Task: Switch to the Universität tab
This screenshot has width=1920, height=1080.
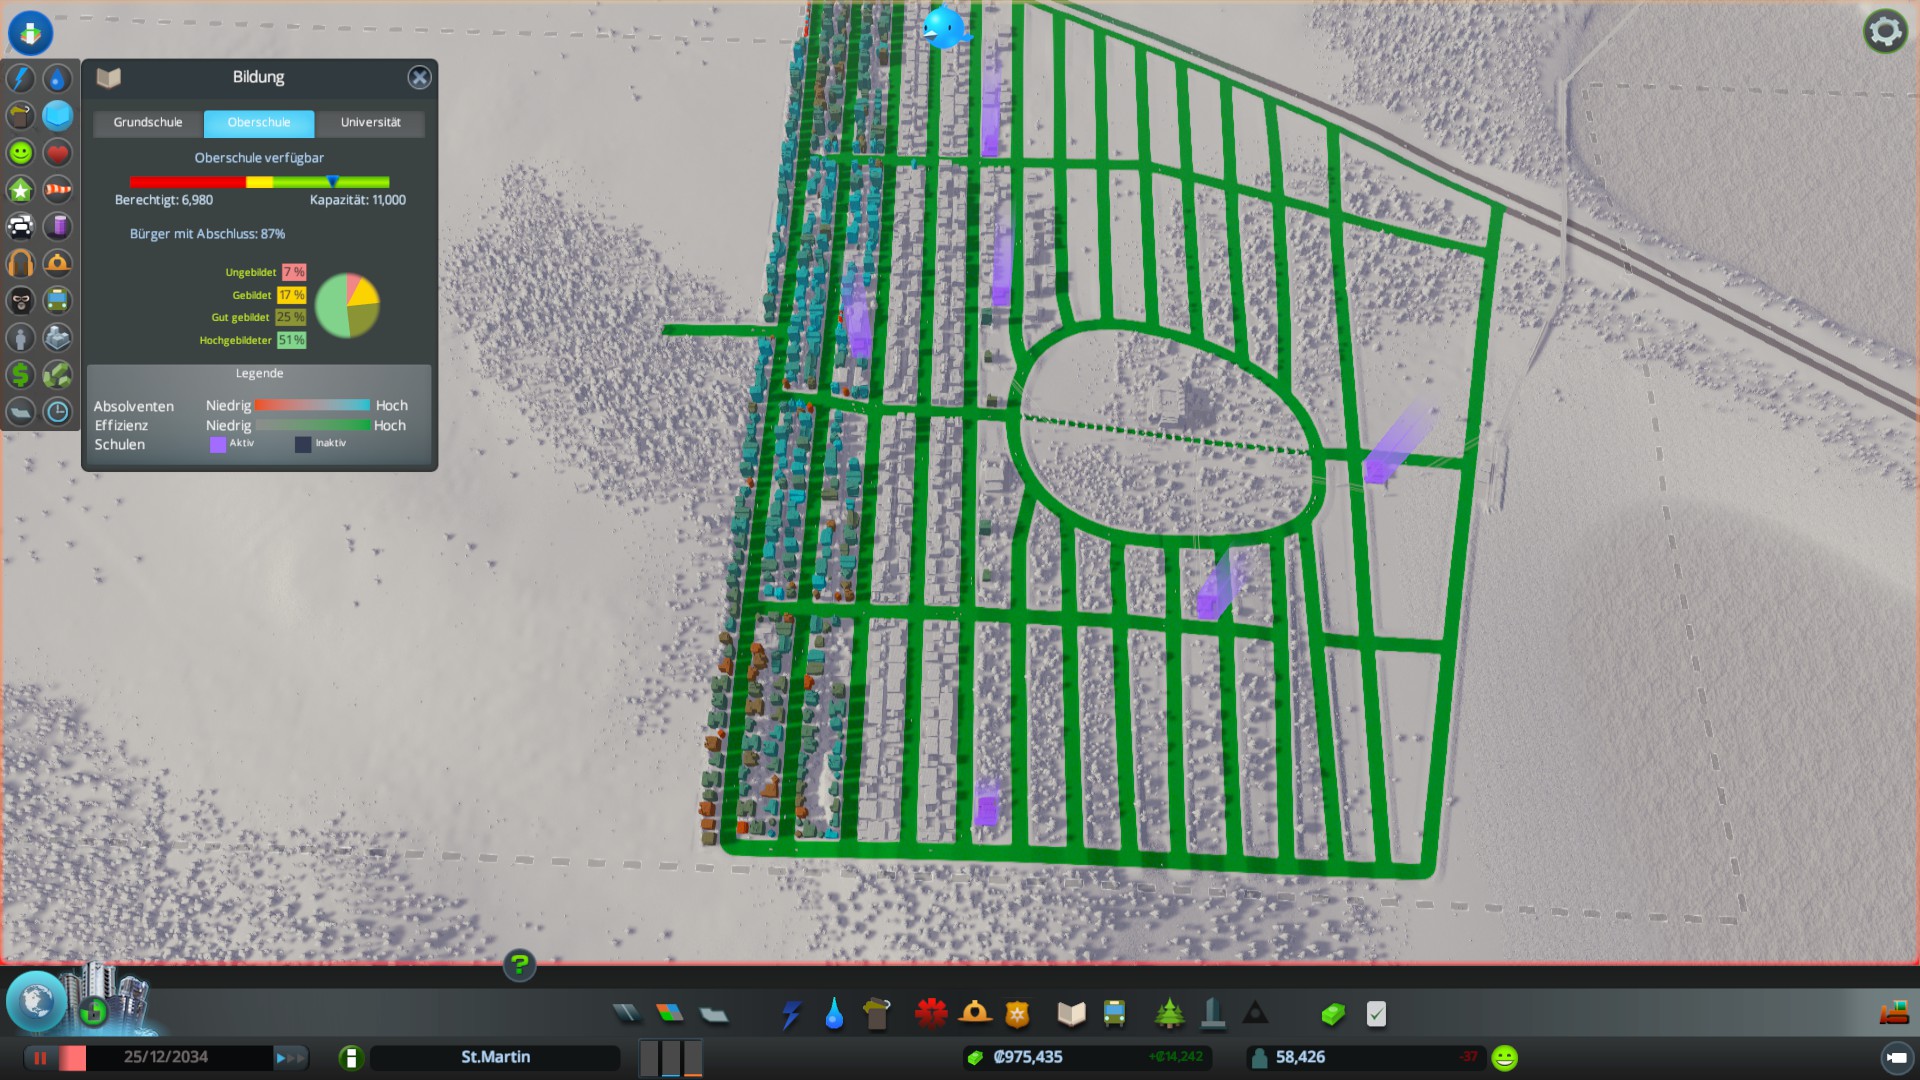Action: (x=370, y=123)
